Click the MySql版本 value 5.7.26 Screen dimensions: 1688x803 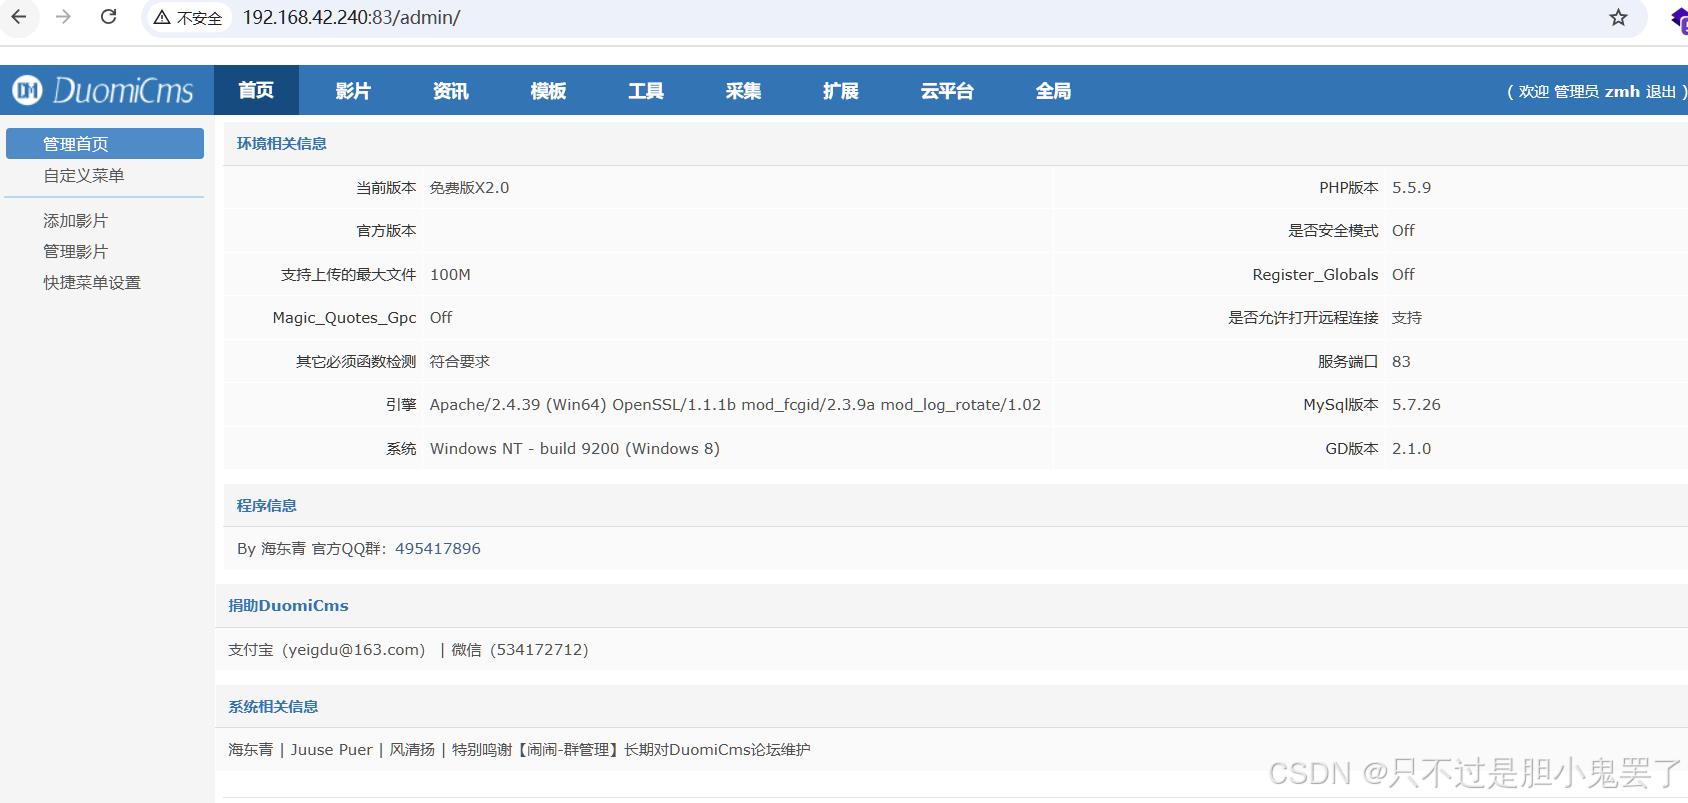tap(1416, 405)
